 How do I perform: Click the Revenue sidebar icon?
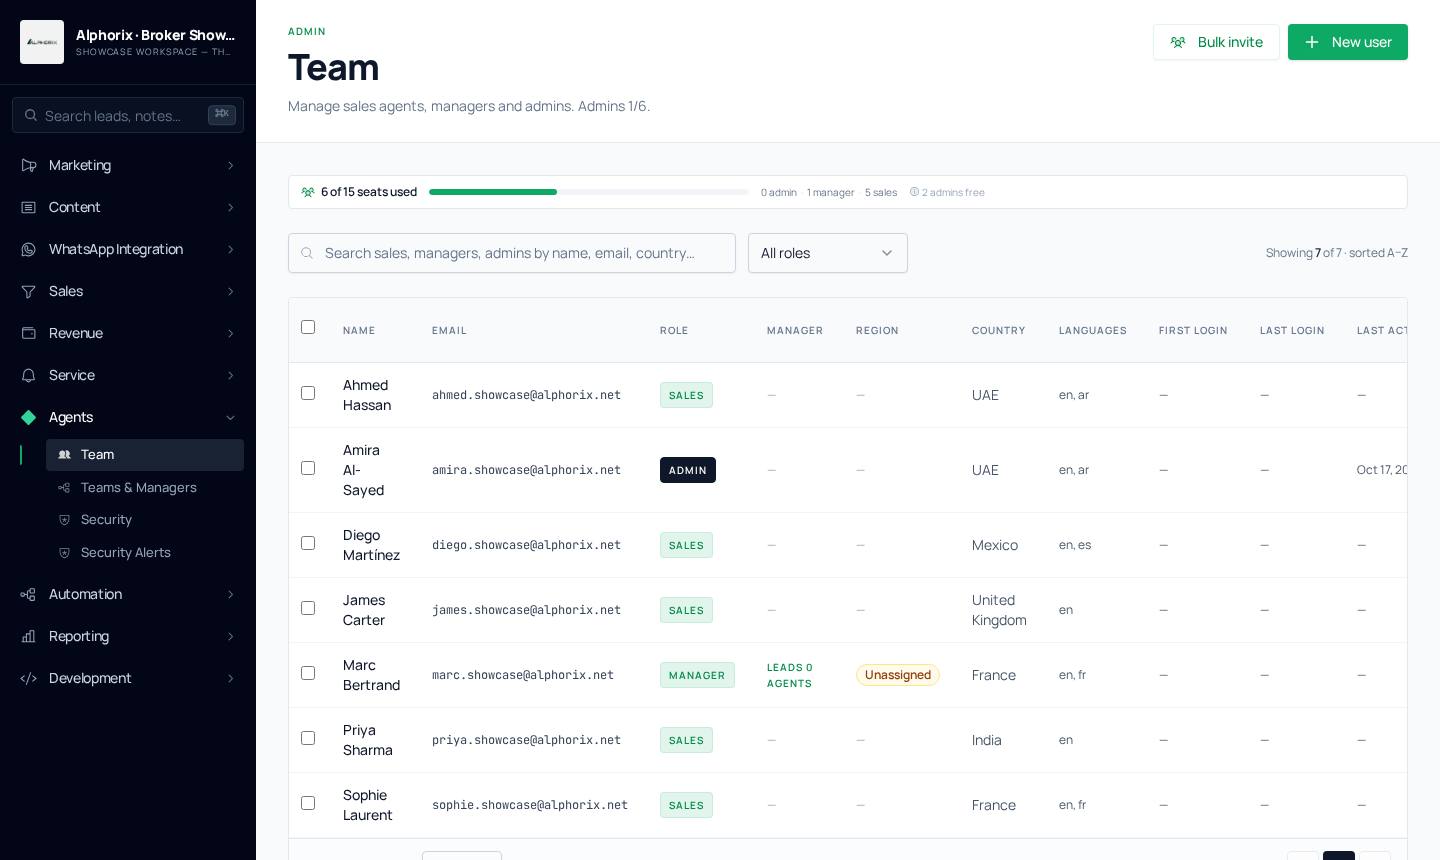pyautogui.click(x=29, y=333)
